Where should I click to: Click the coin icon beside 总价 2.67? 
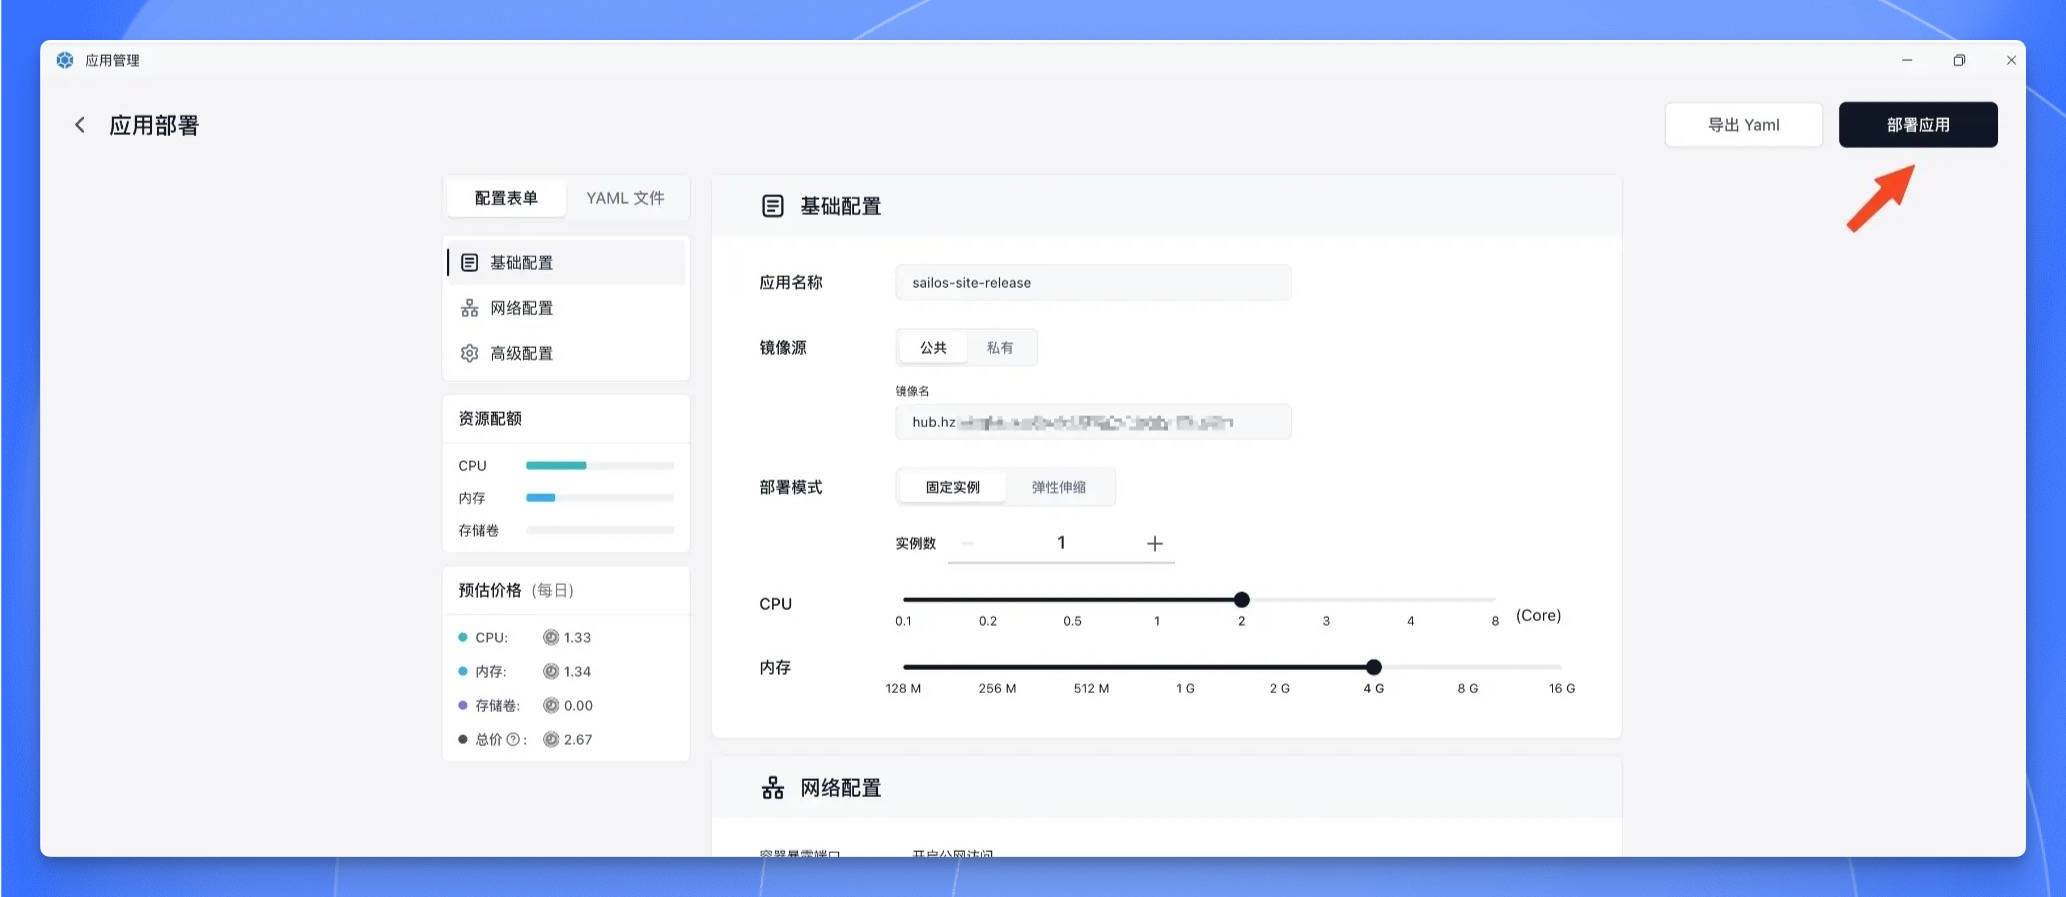point(551,739)
